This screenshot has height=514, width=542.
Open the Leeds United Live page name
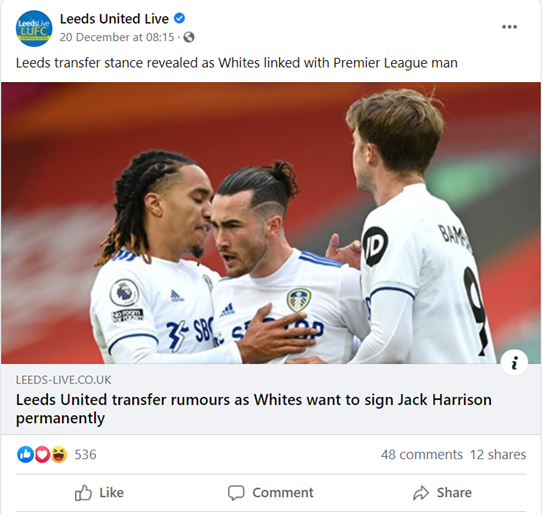tap(114, 19)
